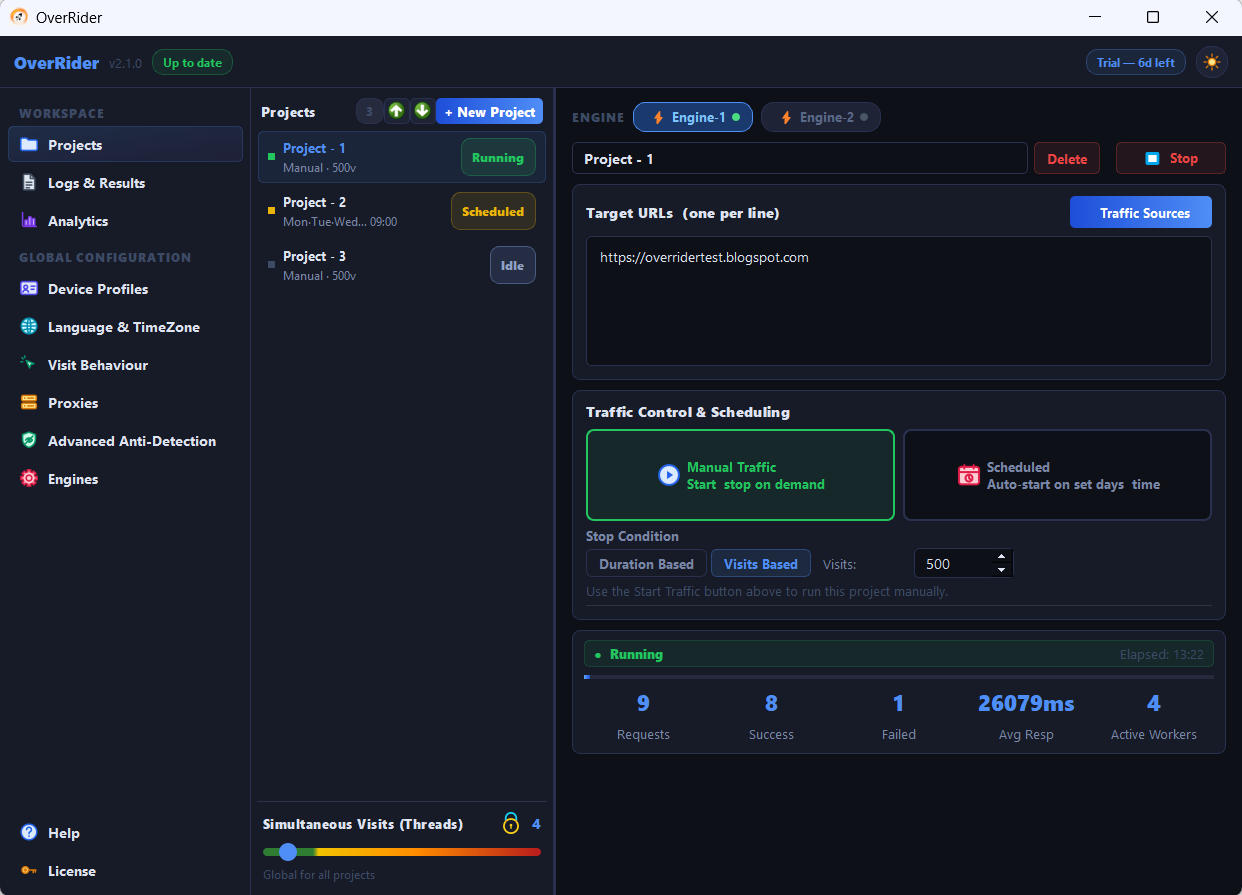Click the Active Workers count

pyautogui.click(x=1153, y=704)
